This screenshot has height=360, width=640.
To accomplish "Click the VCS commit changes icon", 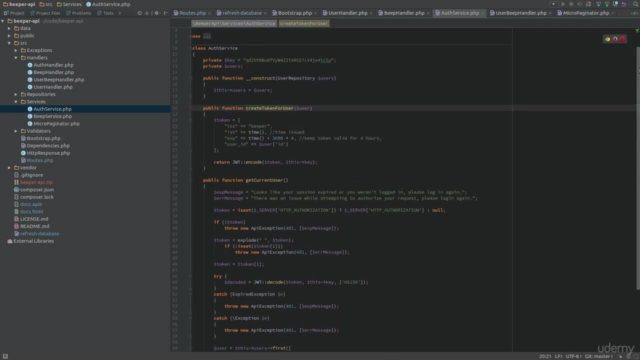I will click(x=607, y=4).
